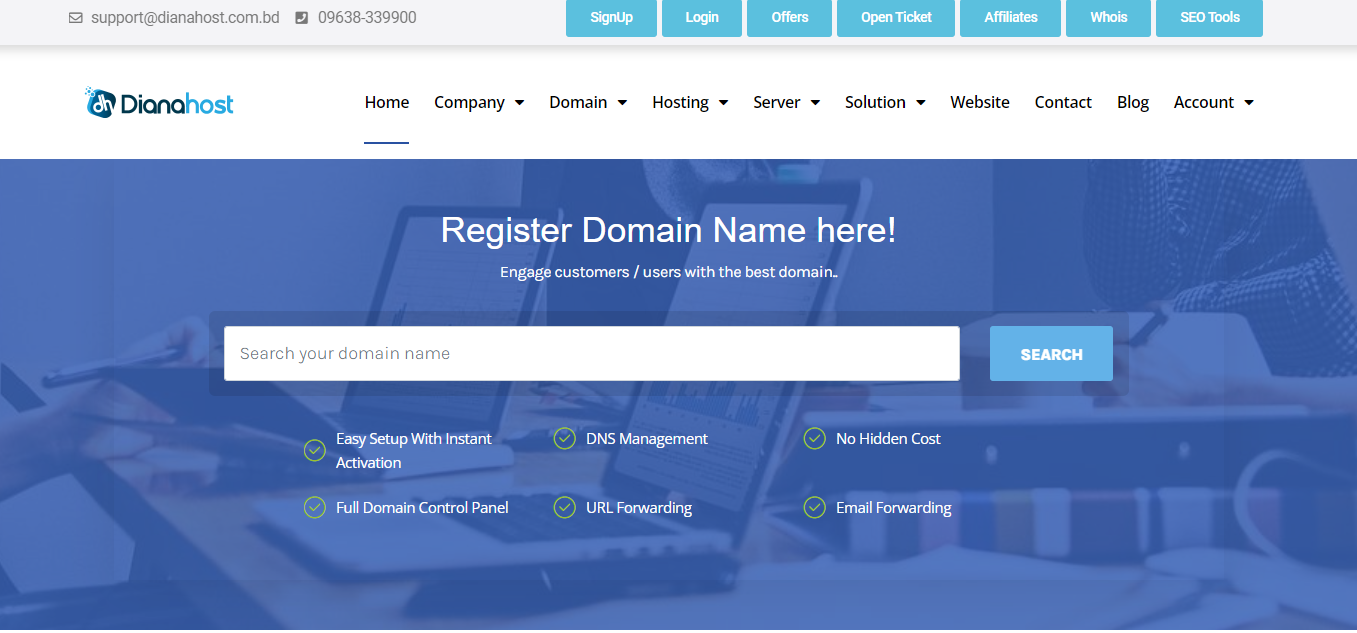Expand the Solution dropdown menu

(885, 102)
